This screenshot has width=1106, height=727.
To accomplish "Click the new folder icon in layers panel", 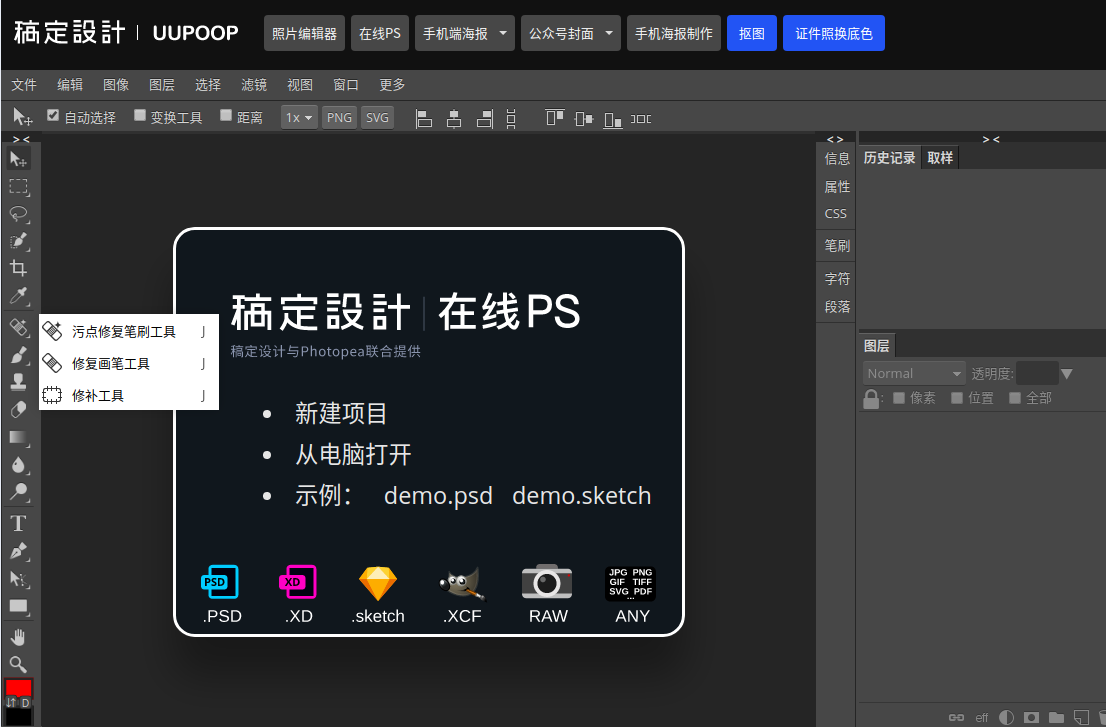I will [1056, 717].
